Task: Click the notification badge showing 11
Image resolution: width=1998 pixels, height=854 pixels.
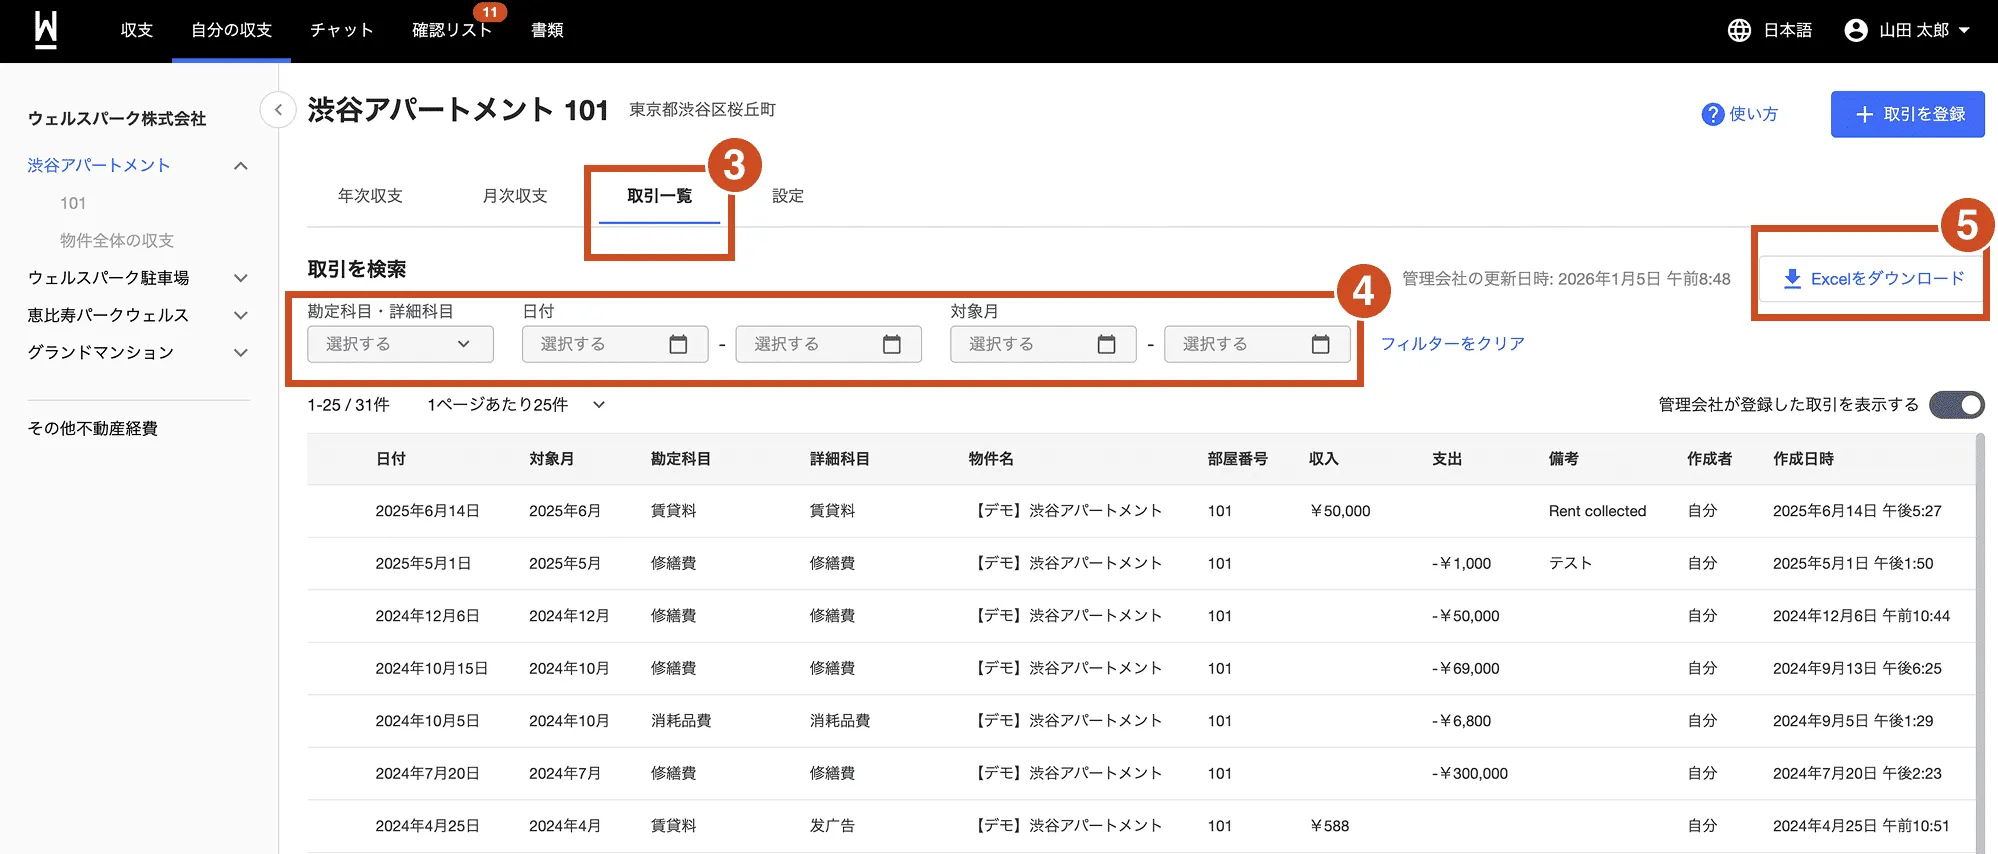Action: click(x=489, y=12)
